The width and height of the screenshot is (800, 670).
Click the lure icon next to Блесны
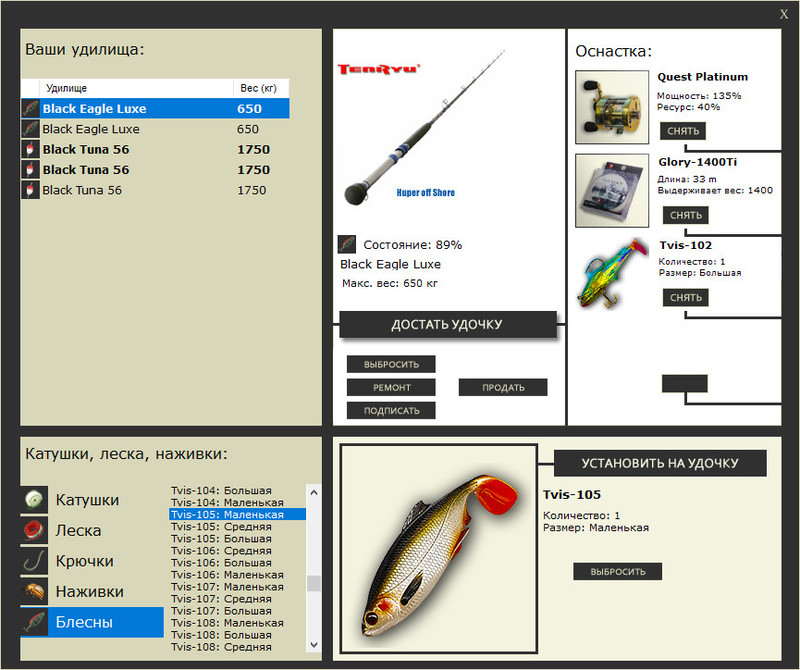point(34,622)
